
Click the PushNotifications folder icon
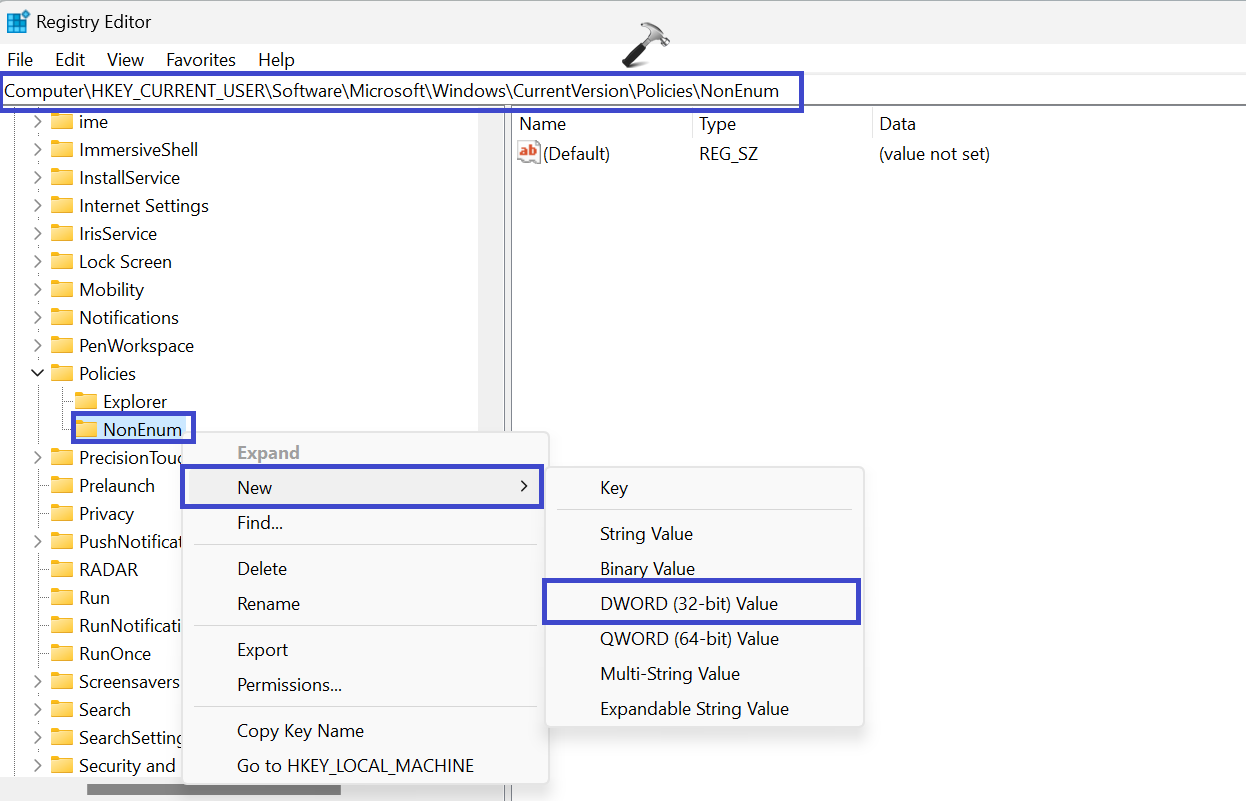[63, 542]
